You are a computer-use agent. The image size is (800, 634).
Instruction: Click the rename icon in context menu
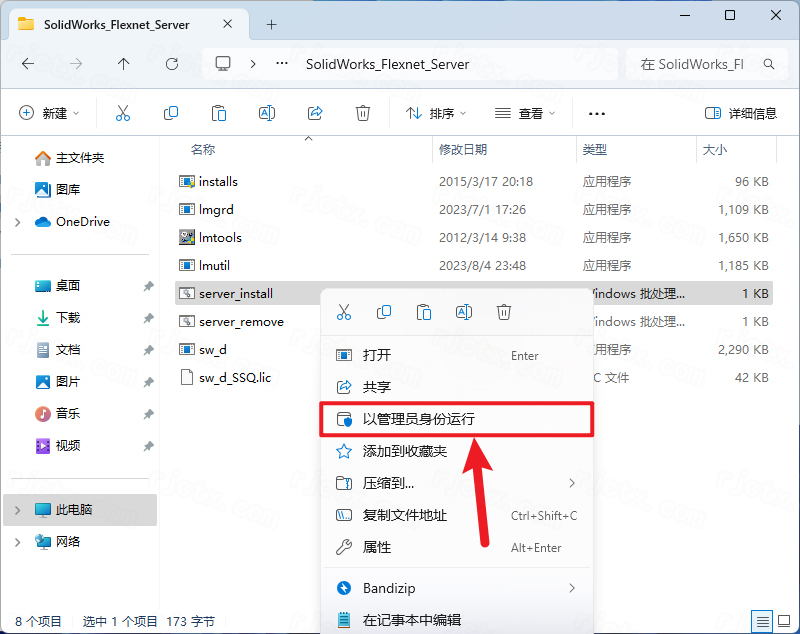point(464,312)
